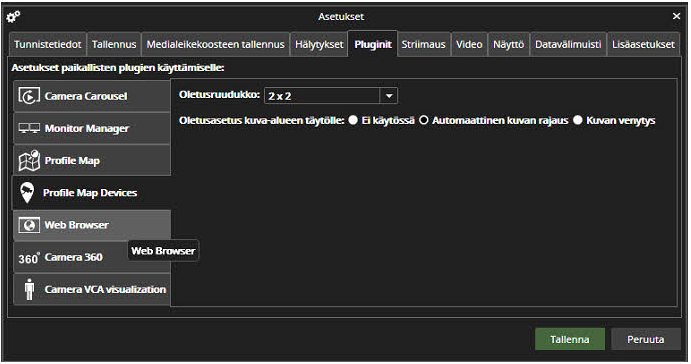Enable 'Automaattinen kuvan rajaus' option
Screen dimensions: 691x364
[424, 120]
